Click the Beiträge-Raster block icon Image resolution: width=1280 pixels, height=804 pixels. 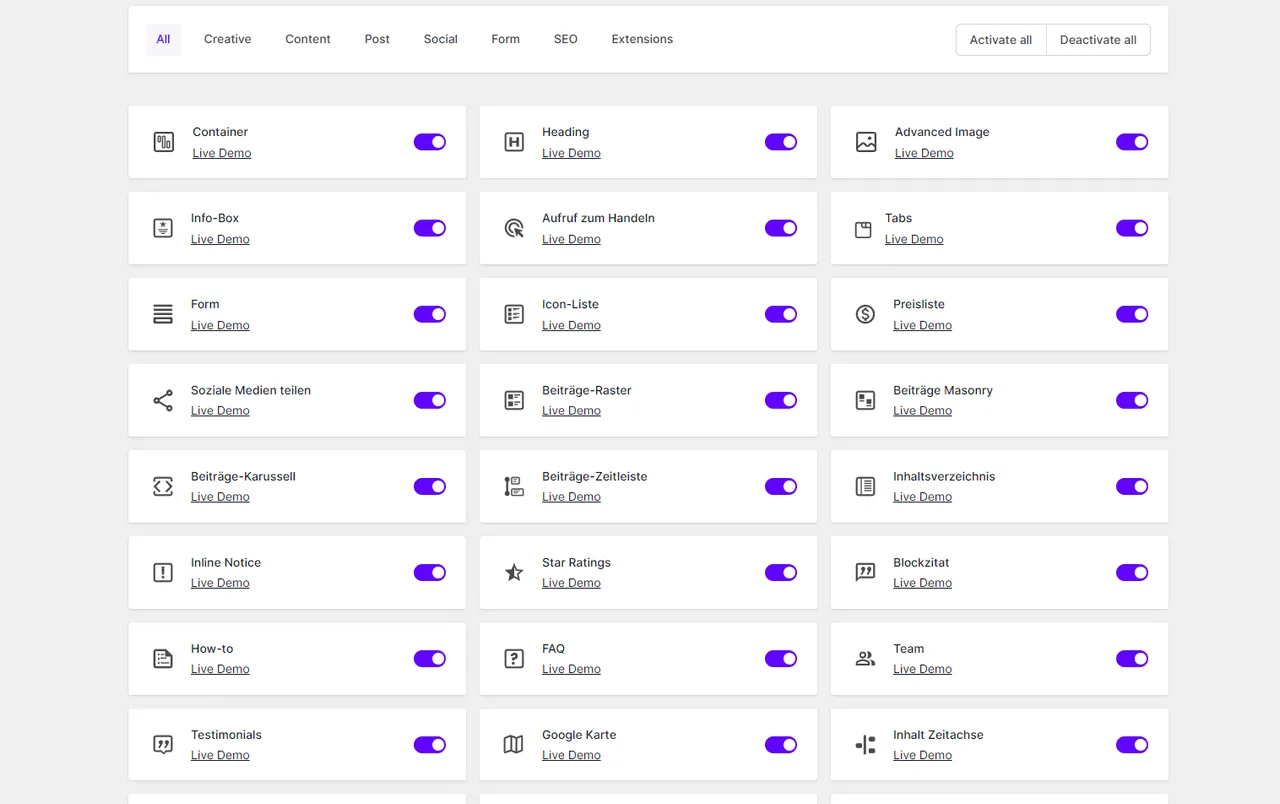coord(514,400)
